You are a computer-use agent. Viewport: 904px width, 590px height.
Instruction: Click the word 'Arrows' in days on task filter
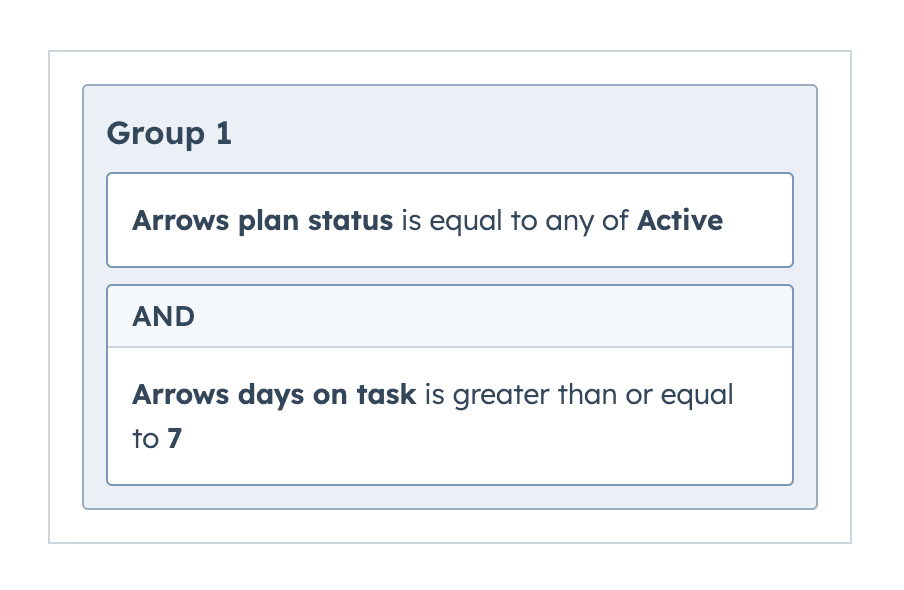click(x=180, y=395)
